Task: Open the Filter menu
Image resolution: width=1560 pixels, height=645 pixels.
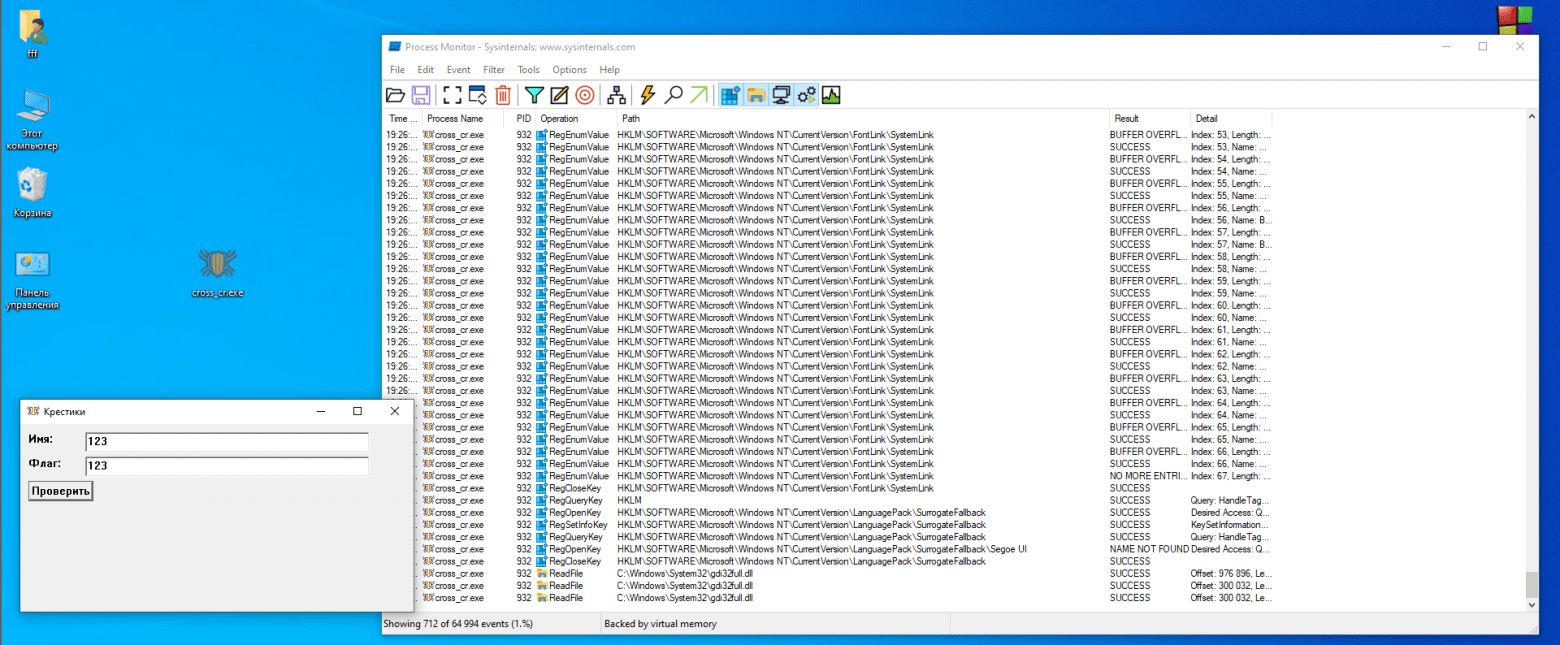Action: 494,70
